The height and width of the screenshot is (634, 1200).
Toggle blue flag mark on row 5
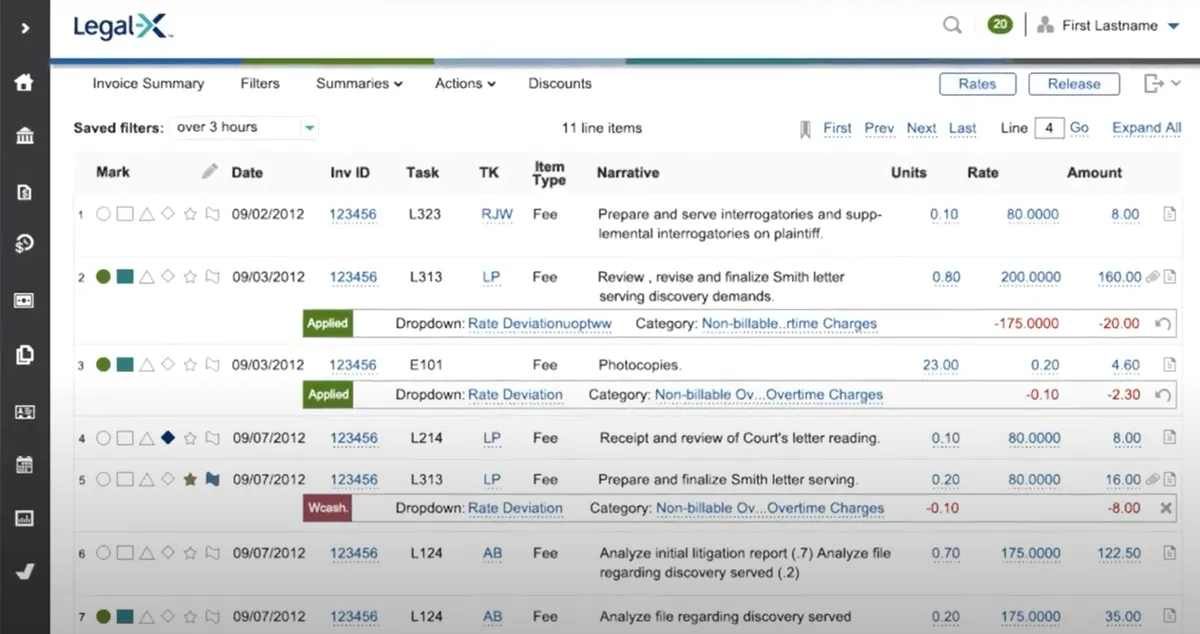point(212,479)
